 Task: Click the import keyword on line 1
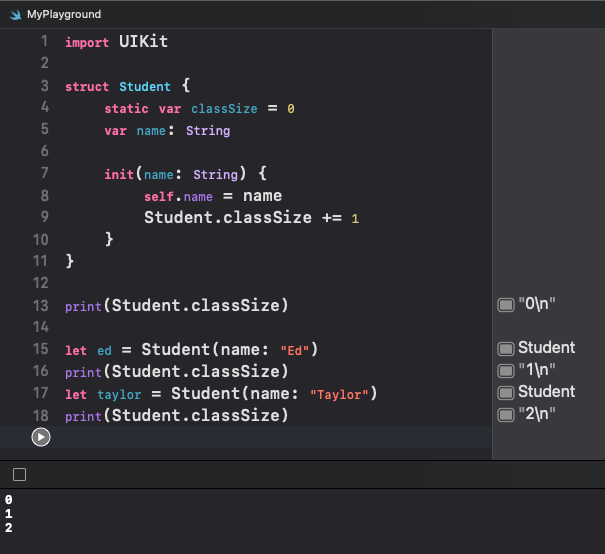point(87,42)
